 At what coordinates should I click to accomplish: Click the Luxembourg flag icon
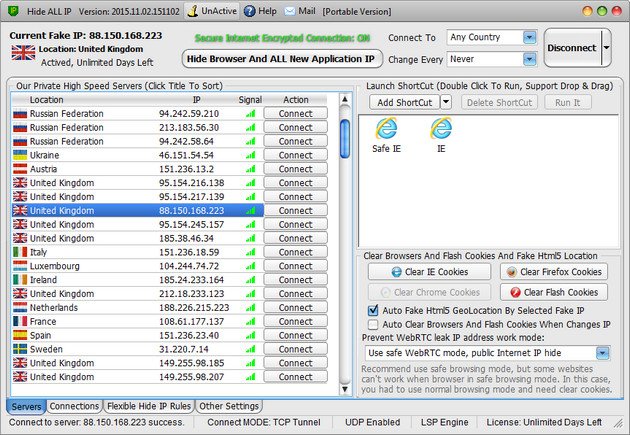pos(20,266)
